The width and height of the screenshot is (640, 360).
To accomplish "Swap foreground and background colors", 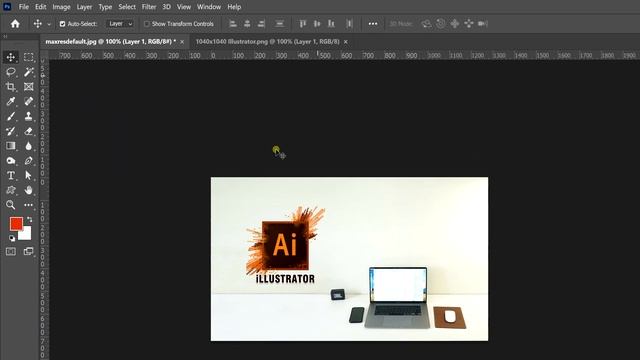I will coord(29,220).
